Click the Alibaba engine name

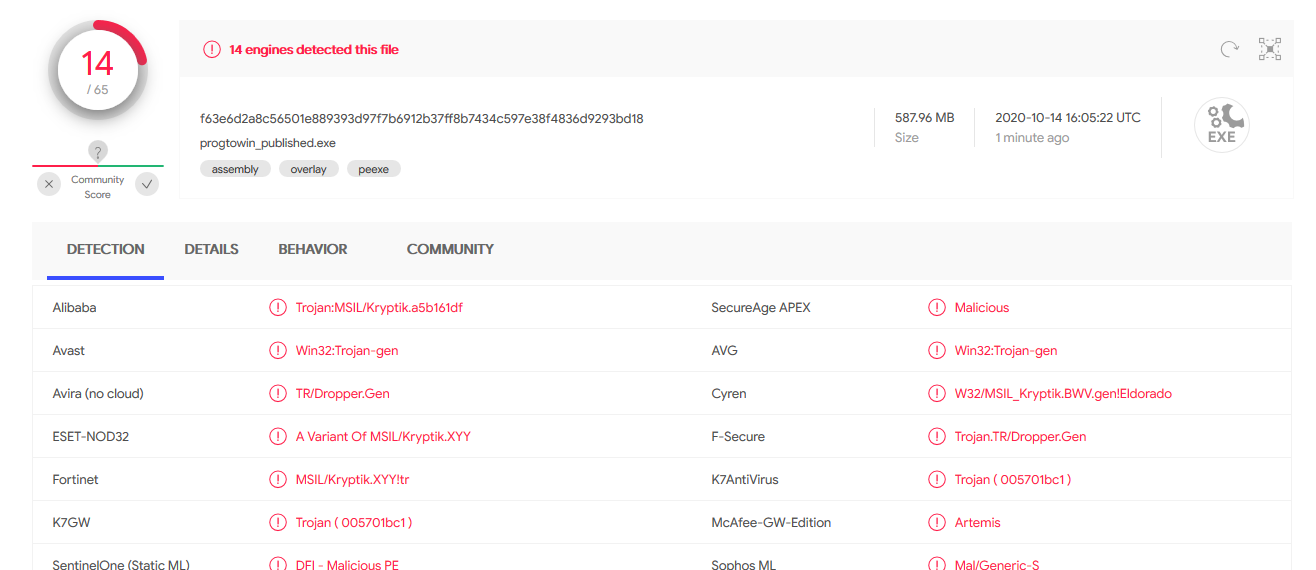coord(75,307)
